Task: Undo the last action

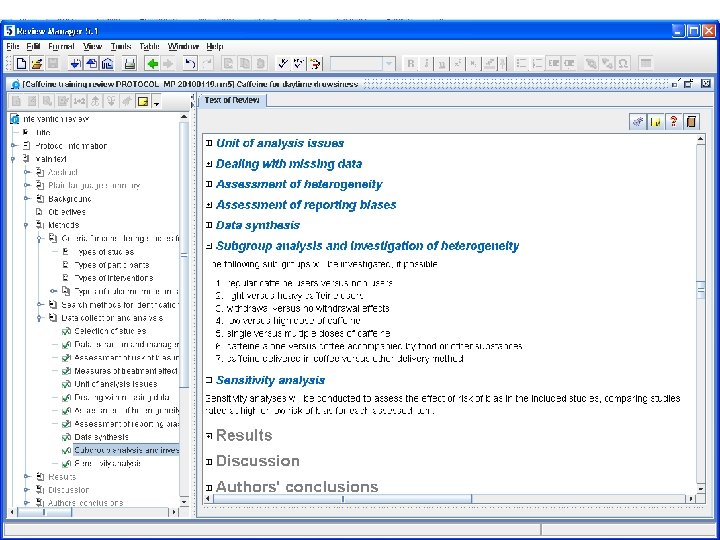Action: (x=190, y=63)
